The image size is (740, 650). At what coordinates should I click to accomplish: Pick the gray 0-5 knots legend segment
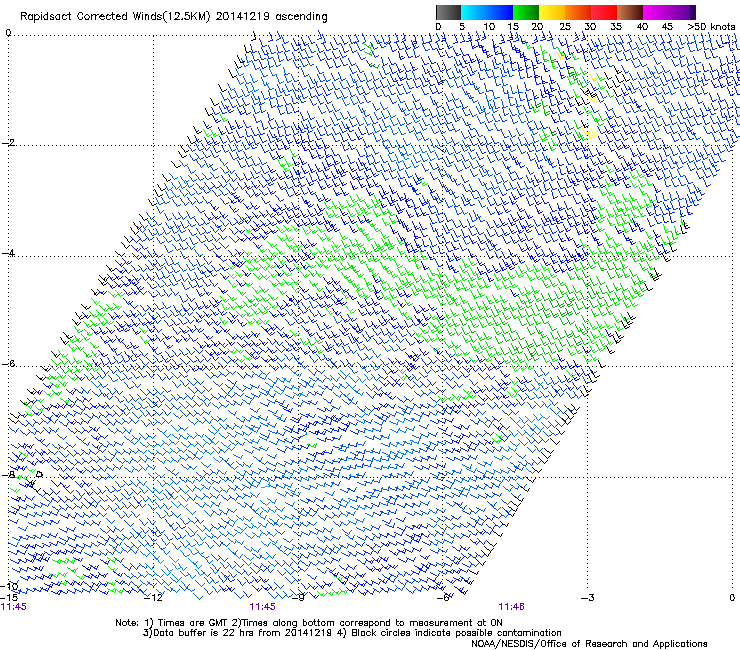448,12
